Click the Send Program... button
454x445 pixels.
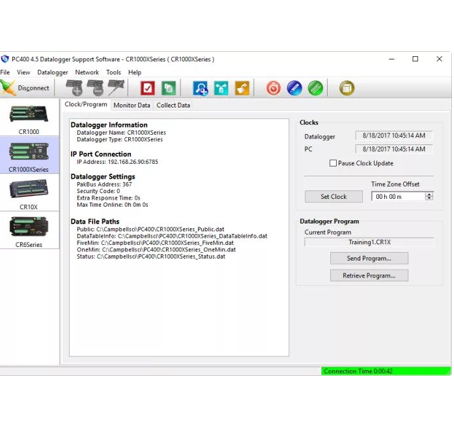(369, 258)
